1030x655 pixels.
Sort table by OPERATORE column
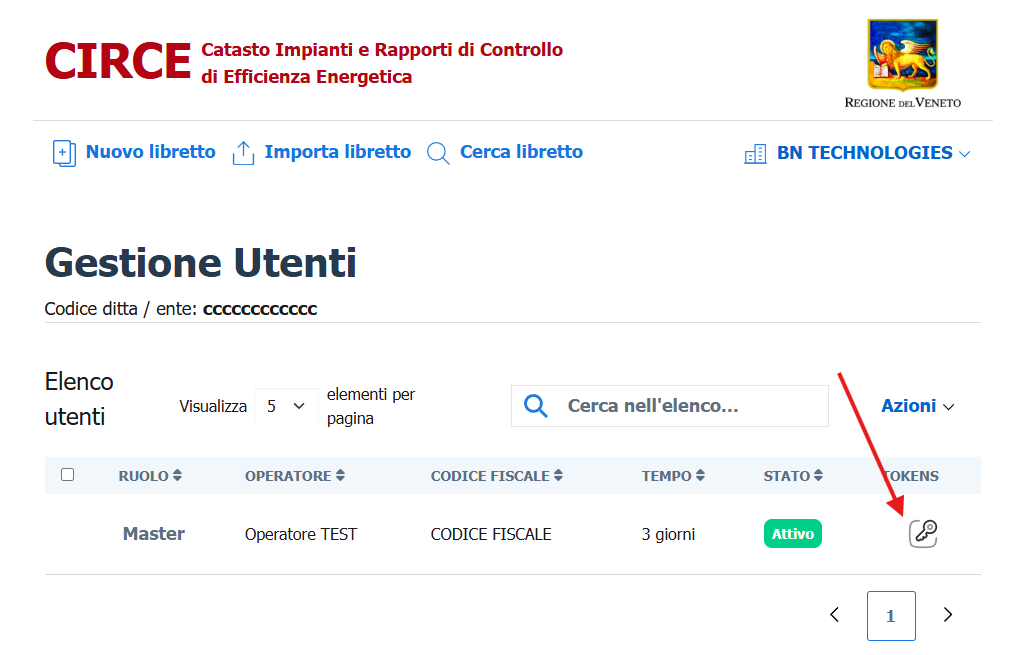pos(294,476)
